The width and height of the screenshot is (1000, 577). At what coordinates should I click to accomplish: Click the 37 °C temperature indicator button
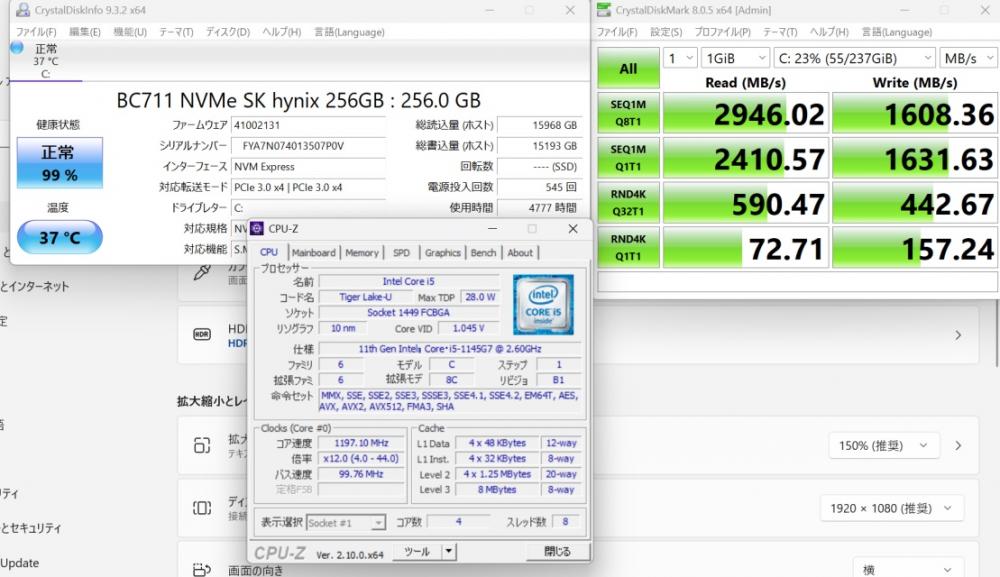[59, 237]
